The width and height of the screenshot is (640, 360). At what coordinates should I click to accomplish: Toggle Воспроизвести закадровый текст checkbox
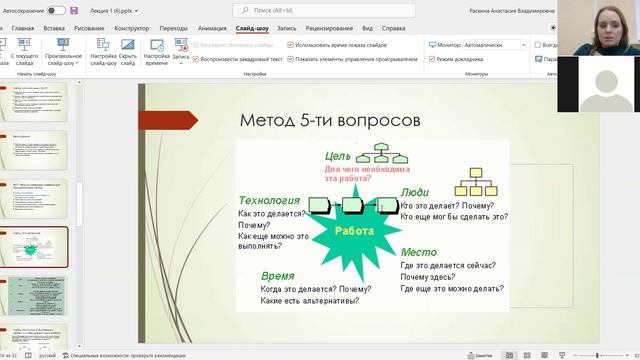pos(196,59)
